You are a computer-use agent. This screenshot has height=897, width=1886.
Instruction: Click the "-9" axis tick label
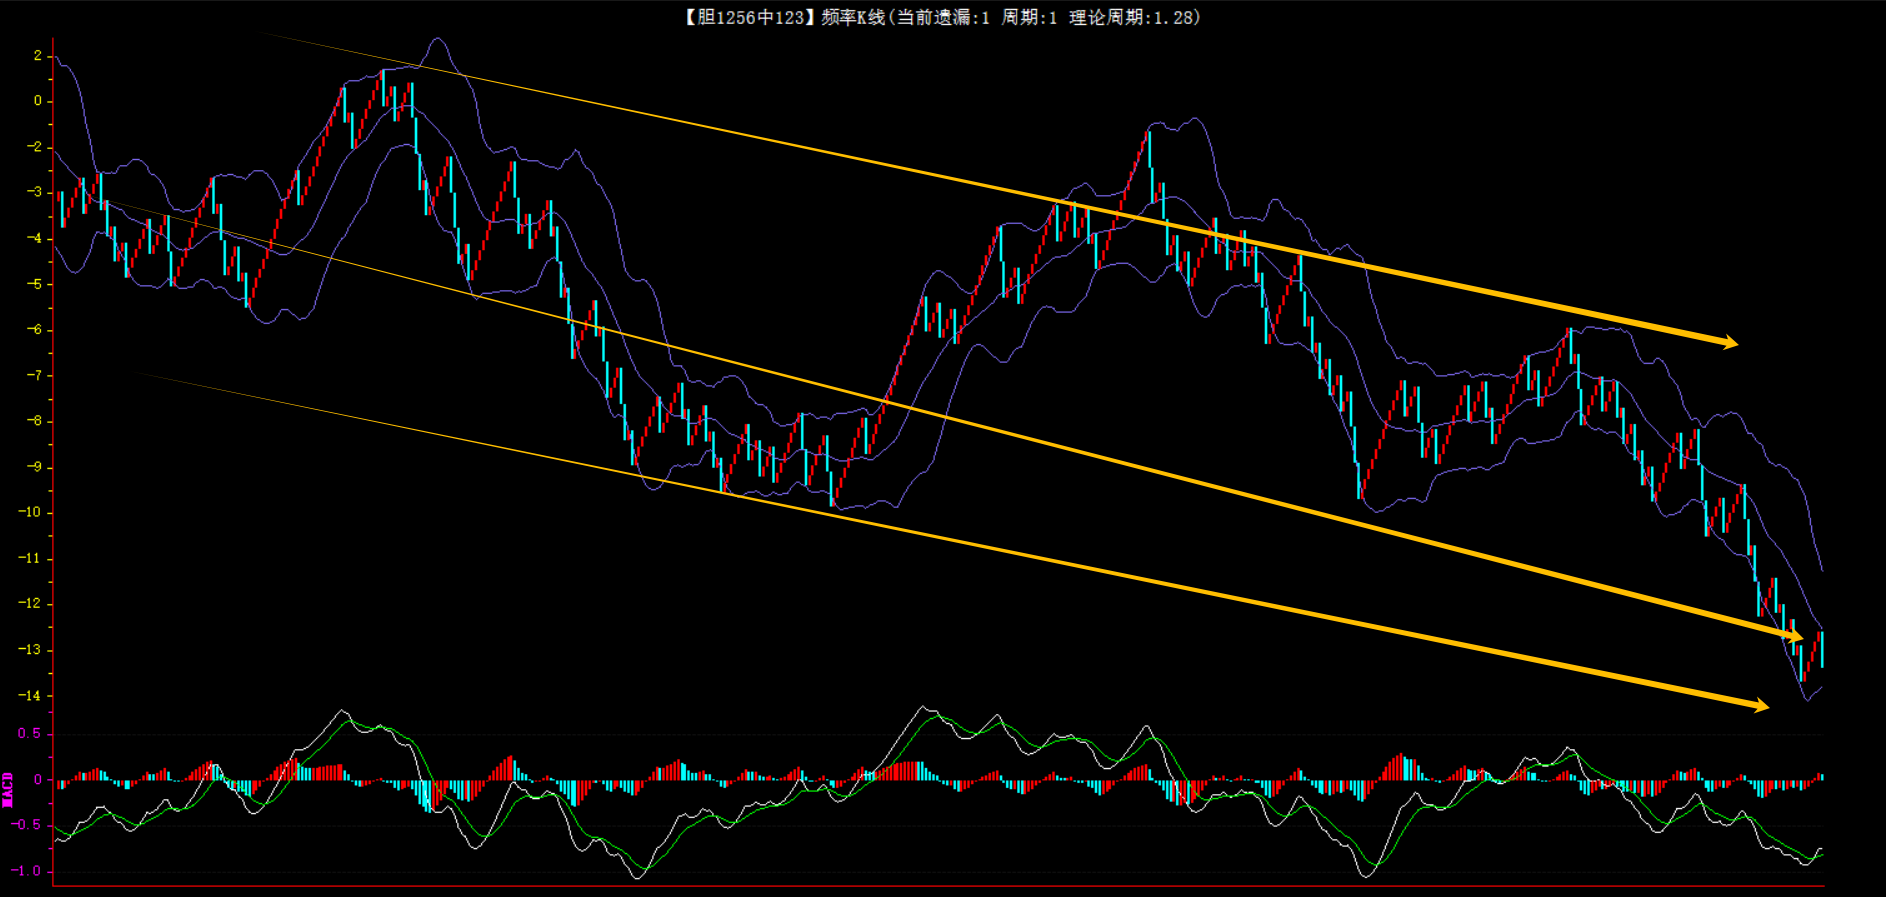[35, 467]
